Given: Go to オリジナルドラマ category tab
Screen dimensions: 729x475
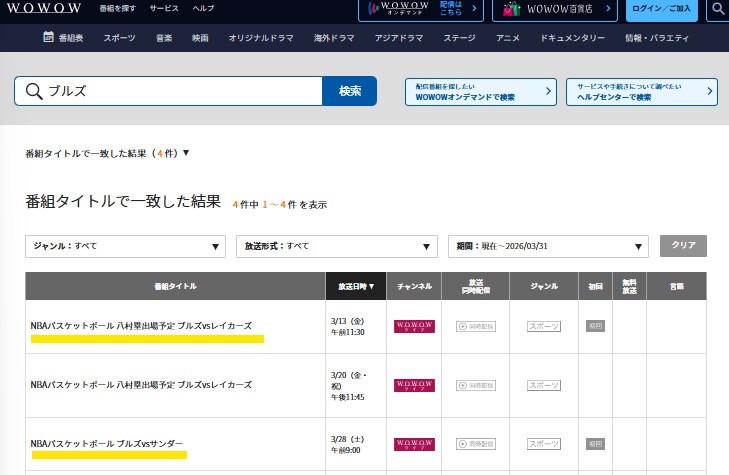Looking at the screenshot, I should coord(261,38).
